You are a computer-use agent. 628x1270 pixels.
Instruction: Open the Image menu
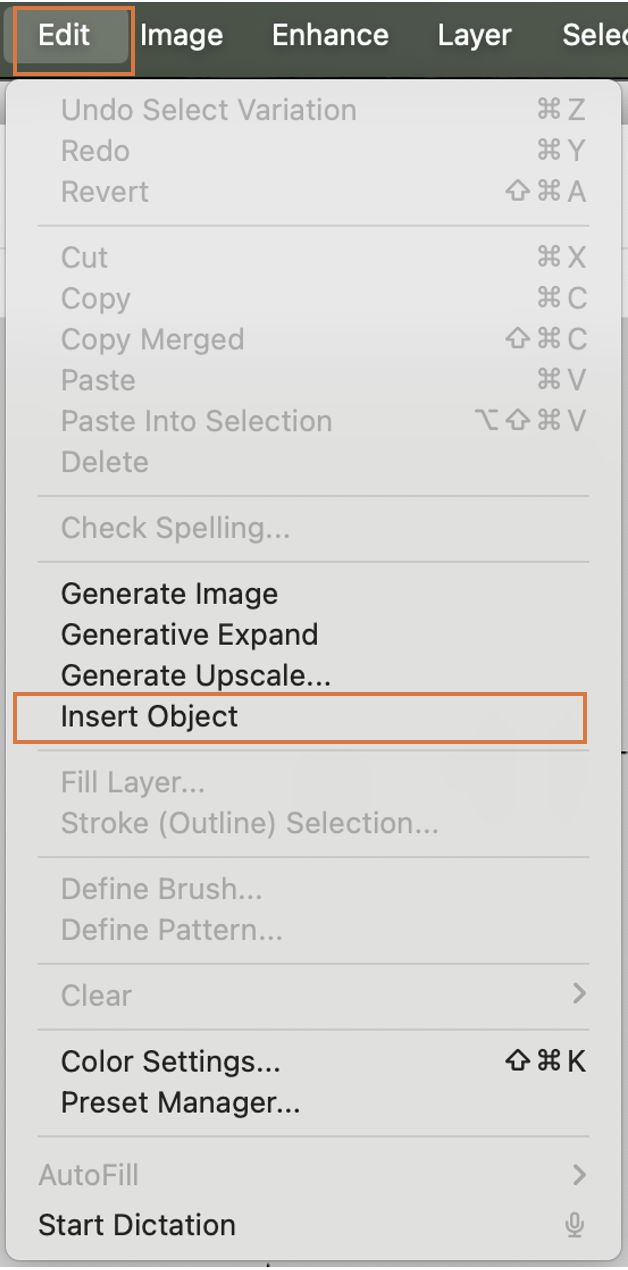(x=181, y=36)
